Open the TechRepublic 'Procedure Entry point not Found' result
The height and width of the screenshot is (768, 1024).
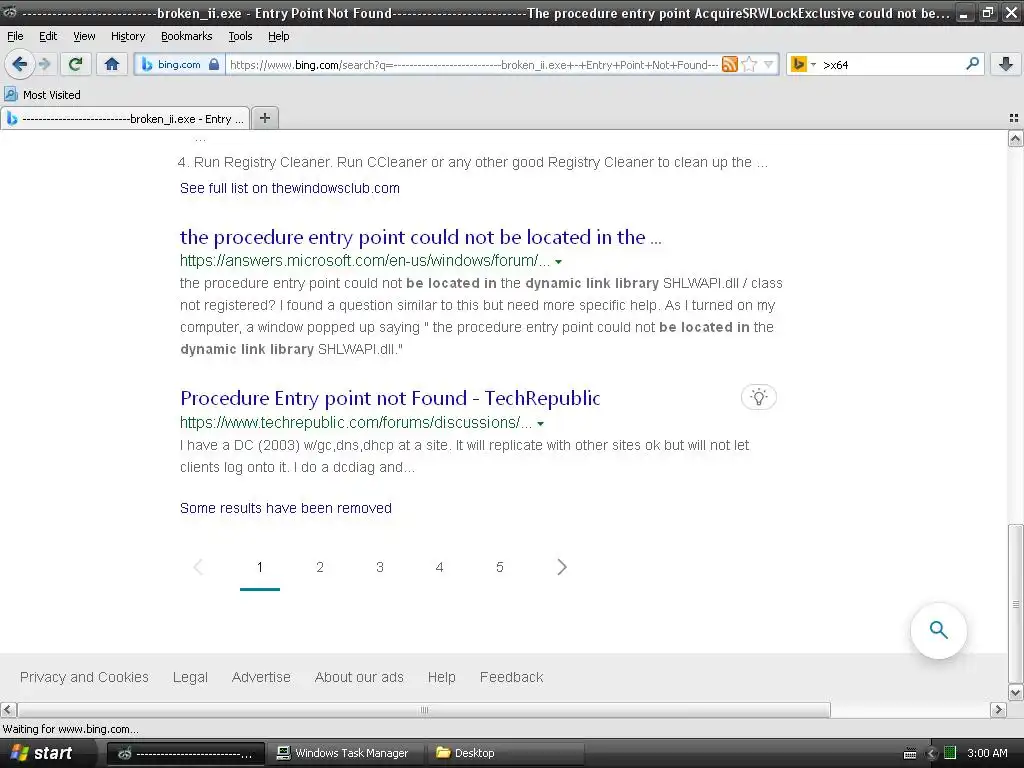pos(390,398)
